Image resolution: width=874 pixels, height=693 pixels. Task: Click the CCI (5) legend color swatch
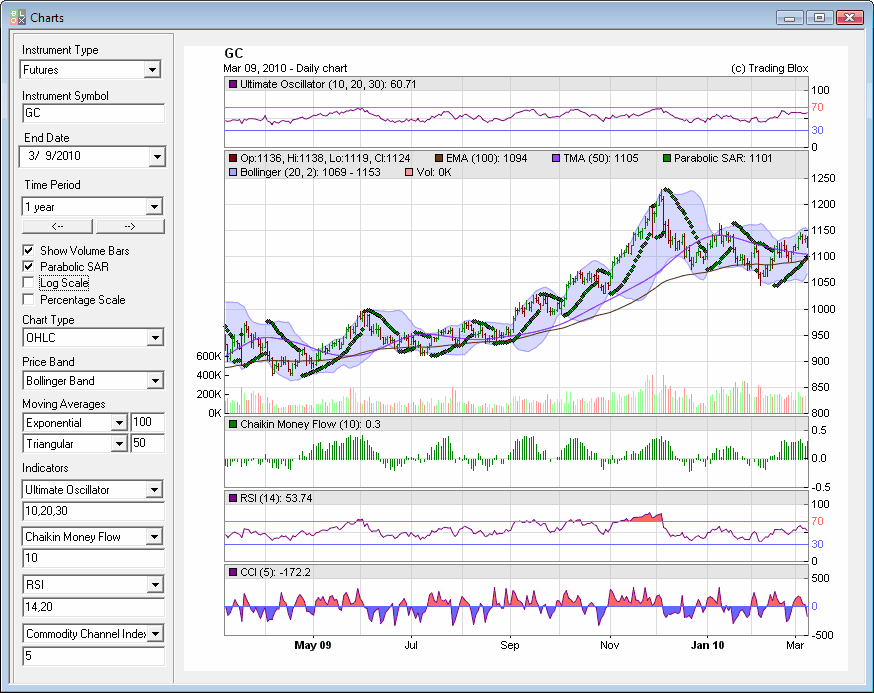(233, 572)
